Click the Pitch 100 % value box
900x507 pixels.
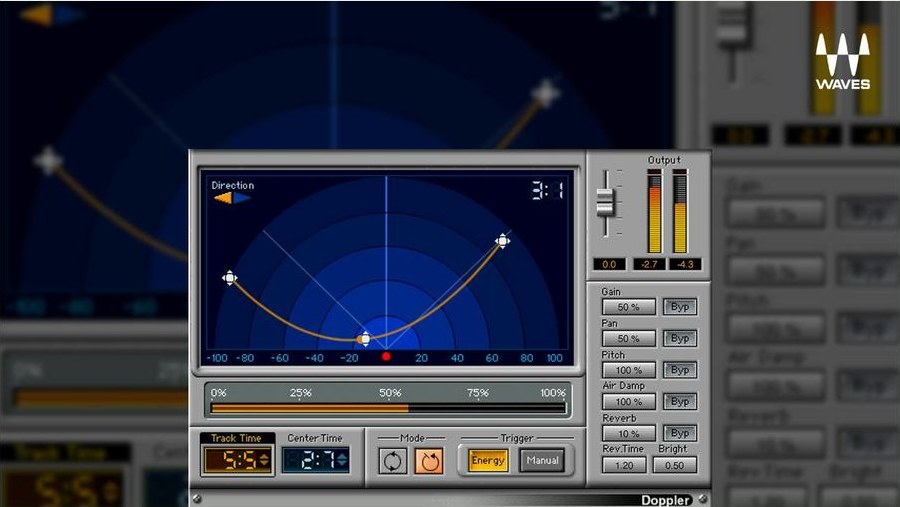click(629, 370)
